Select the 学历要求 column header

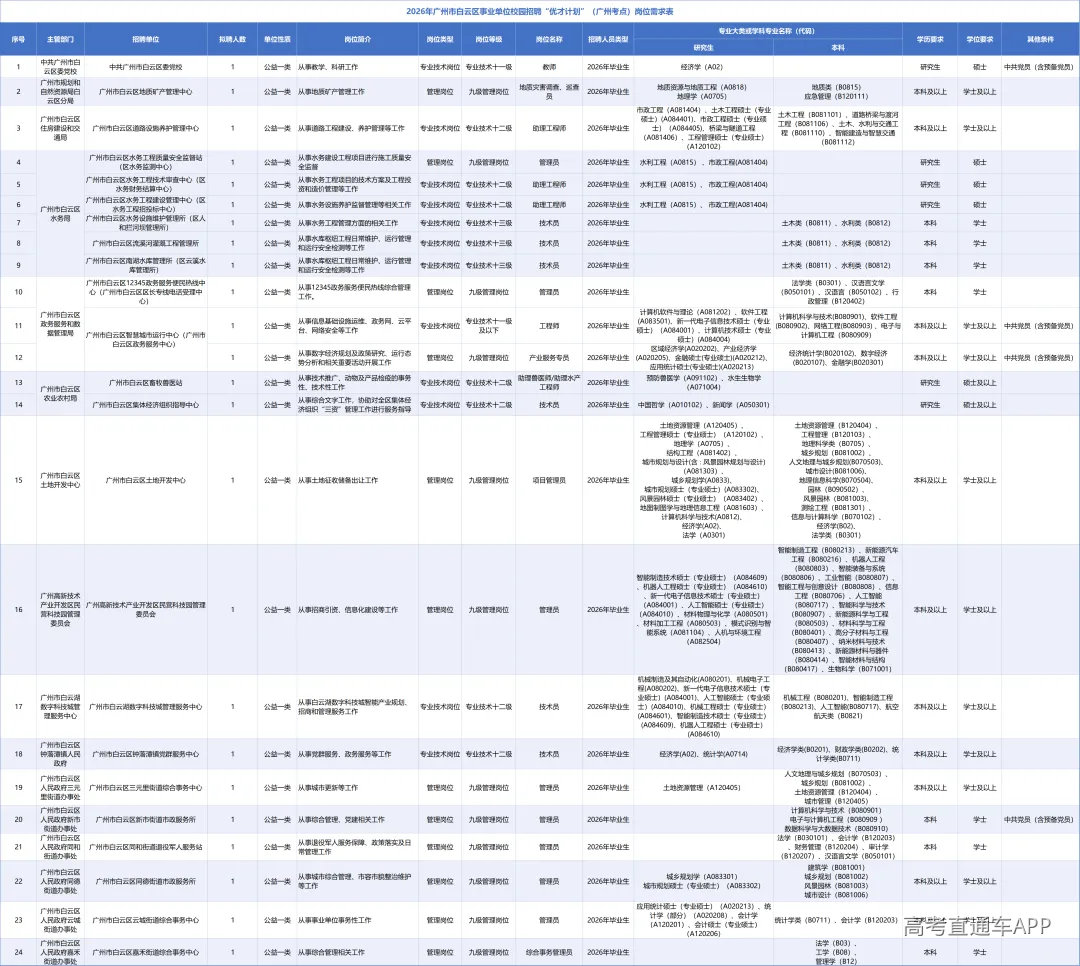click(x=924, y=39)
